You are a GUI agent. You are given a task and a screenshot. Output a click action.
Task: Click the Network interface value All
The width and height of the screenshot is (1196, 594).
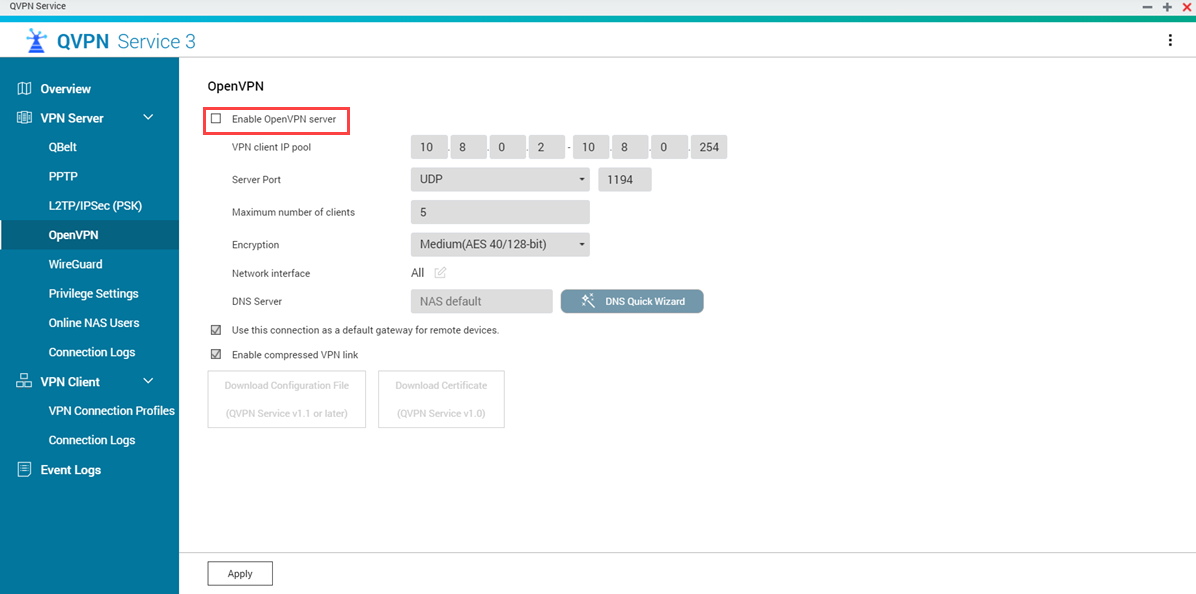coord(417,273)
